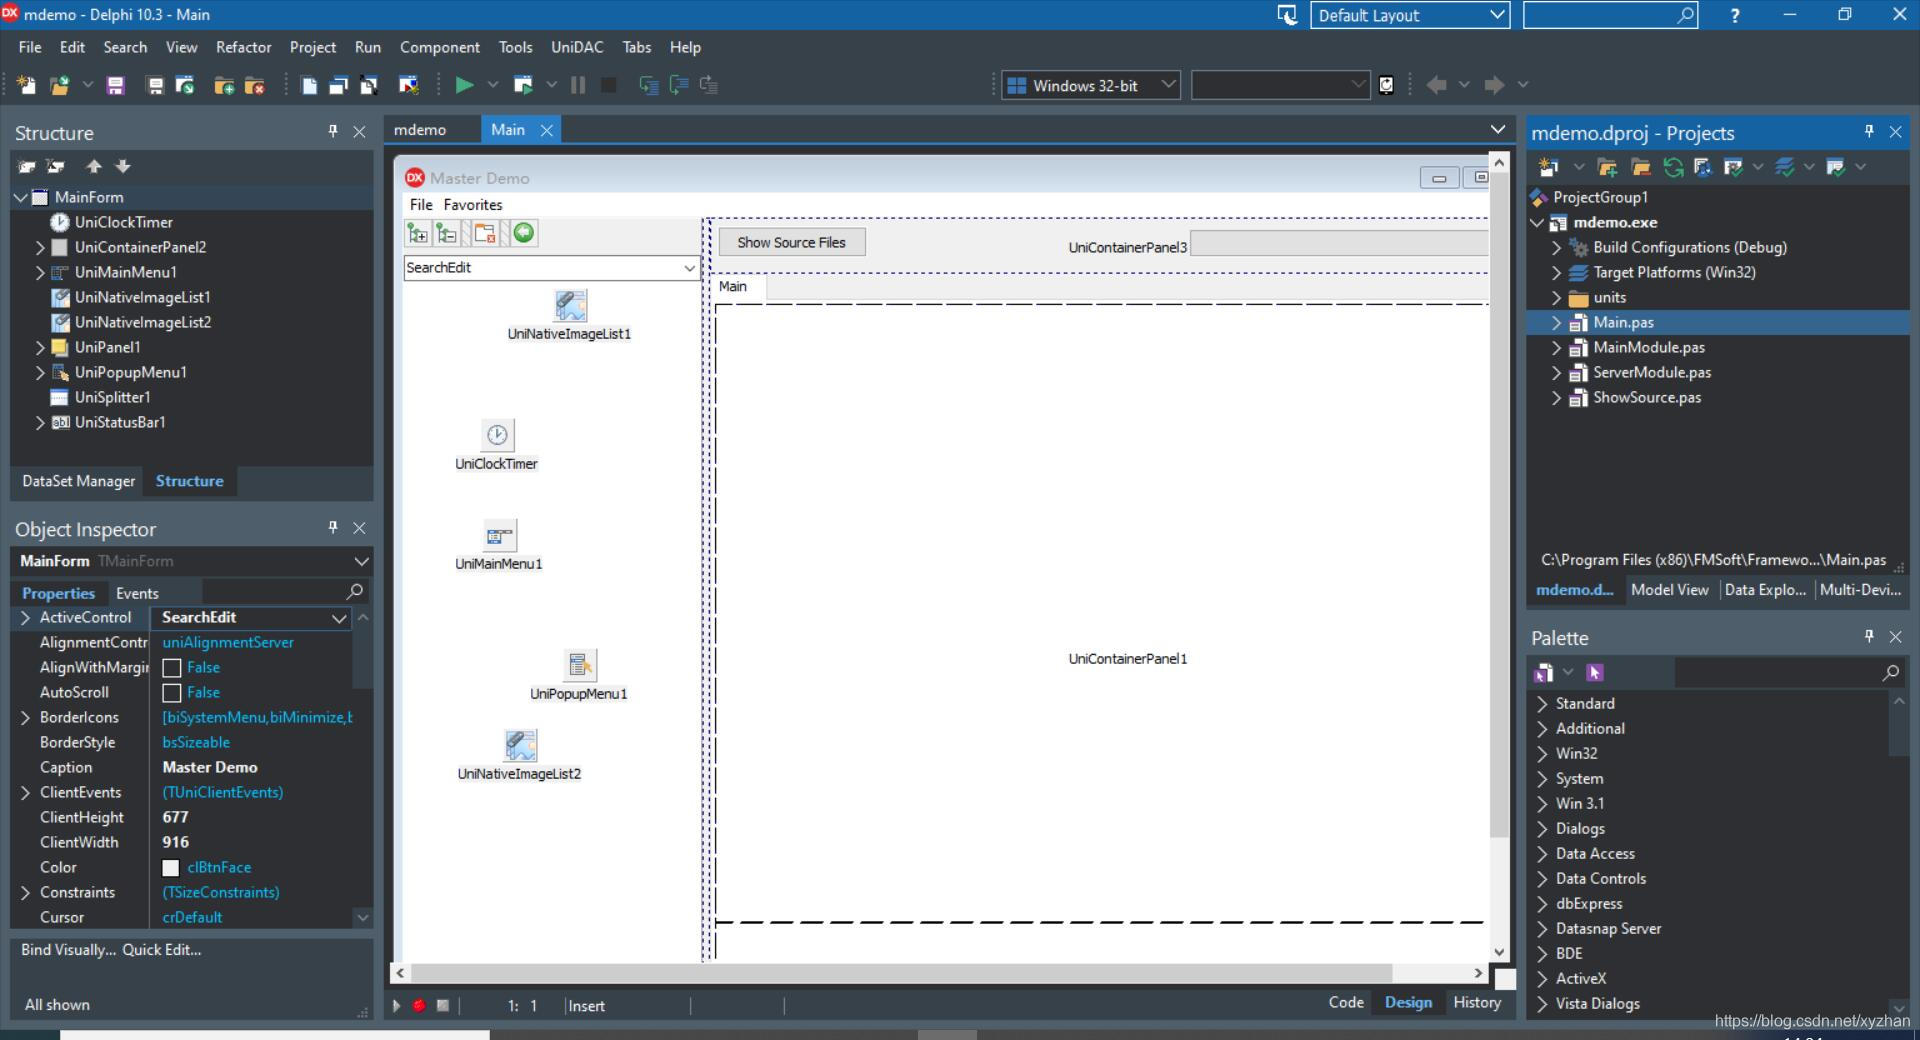Viewport: 1920px width, 1040px height.
Task: Click the Add to project folder icon in Projects
Action: [1607, 167]
